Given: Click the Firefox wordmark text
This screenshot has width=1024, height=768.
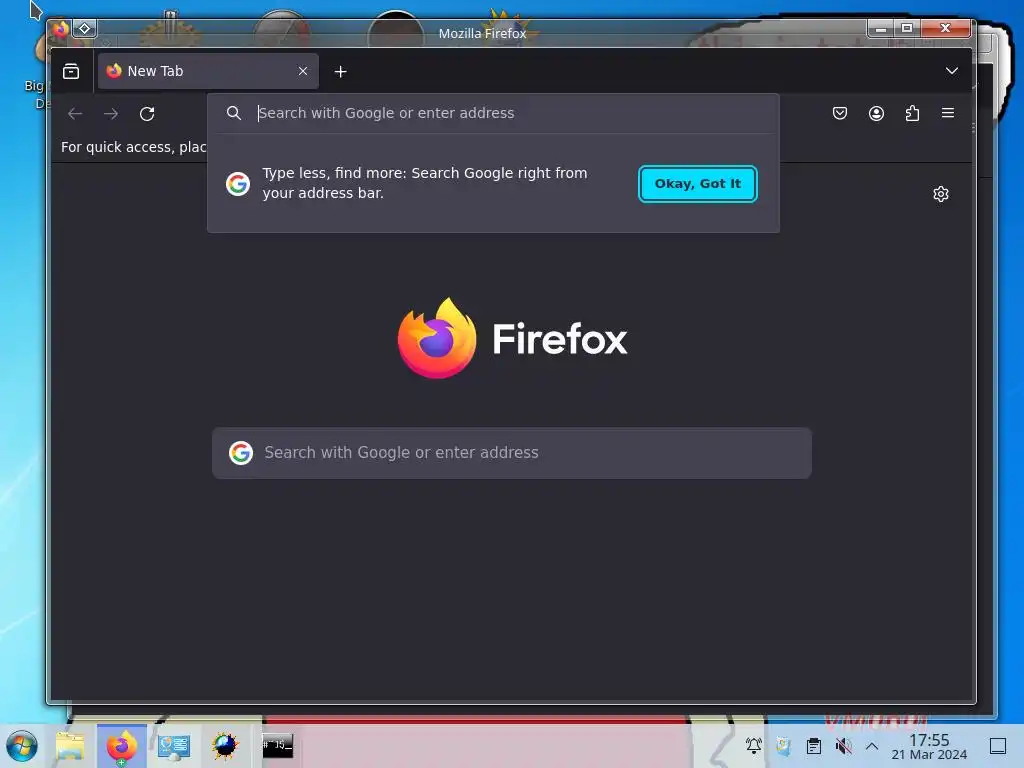Looking at the screenshot, I should pos(560,339).
